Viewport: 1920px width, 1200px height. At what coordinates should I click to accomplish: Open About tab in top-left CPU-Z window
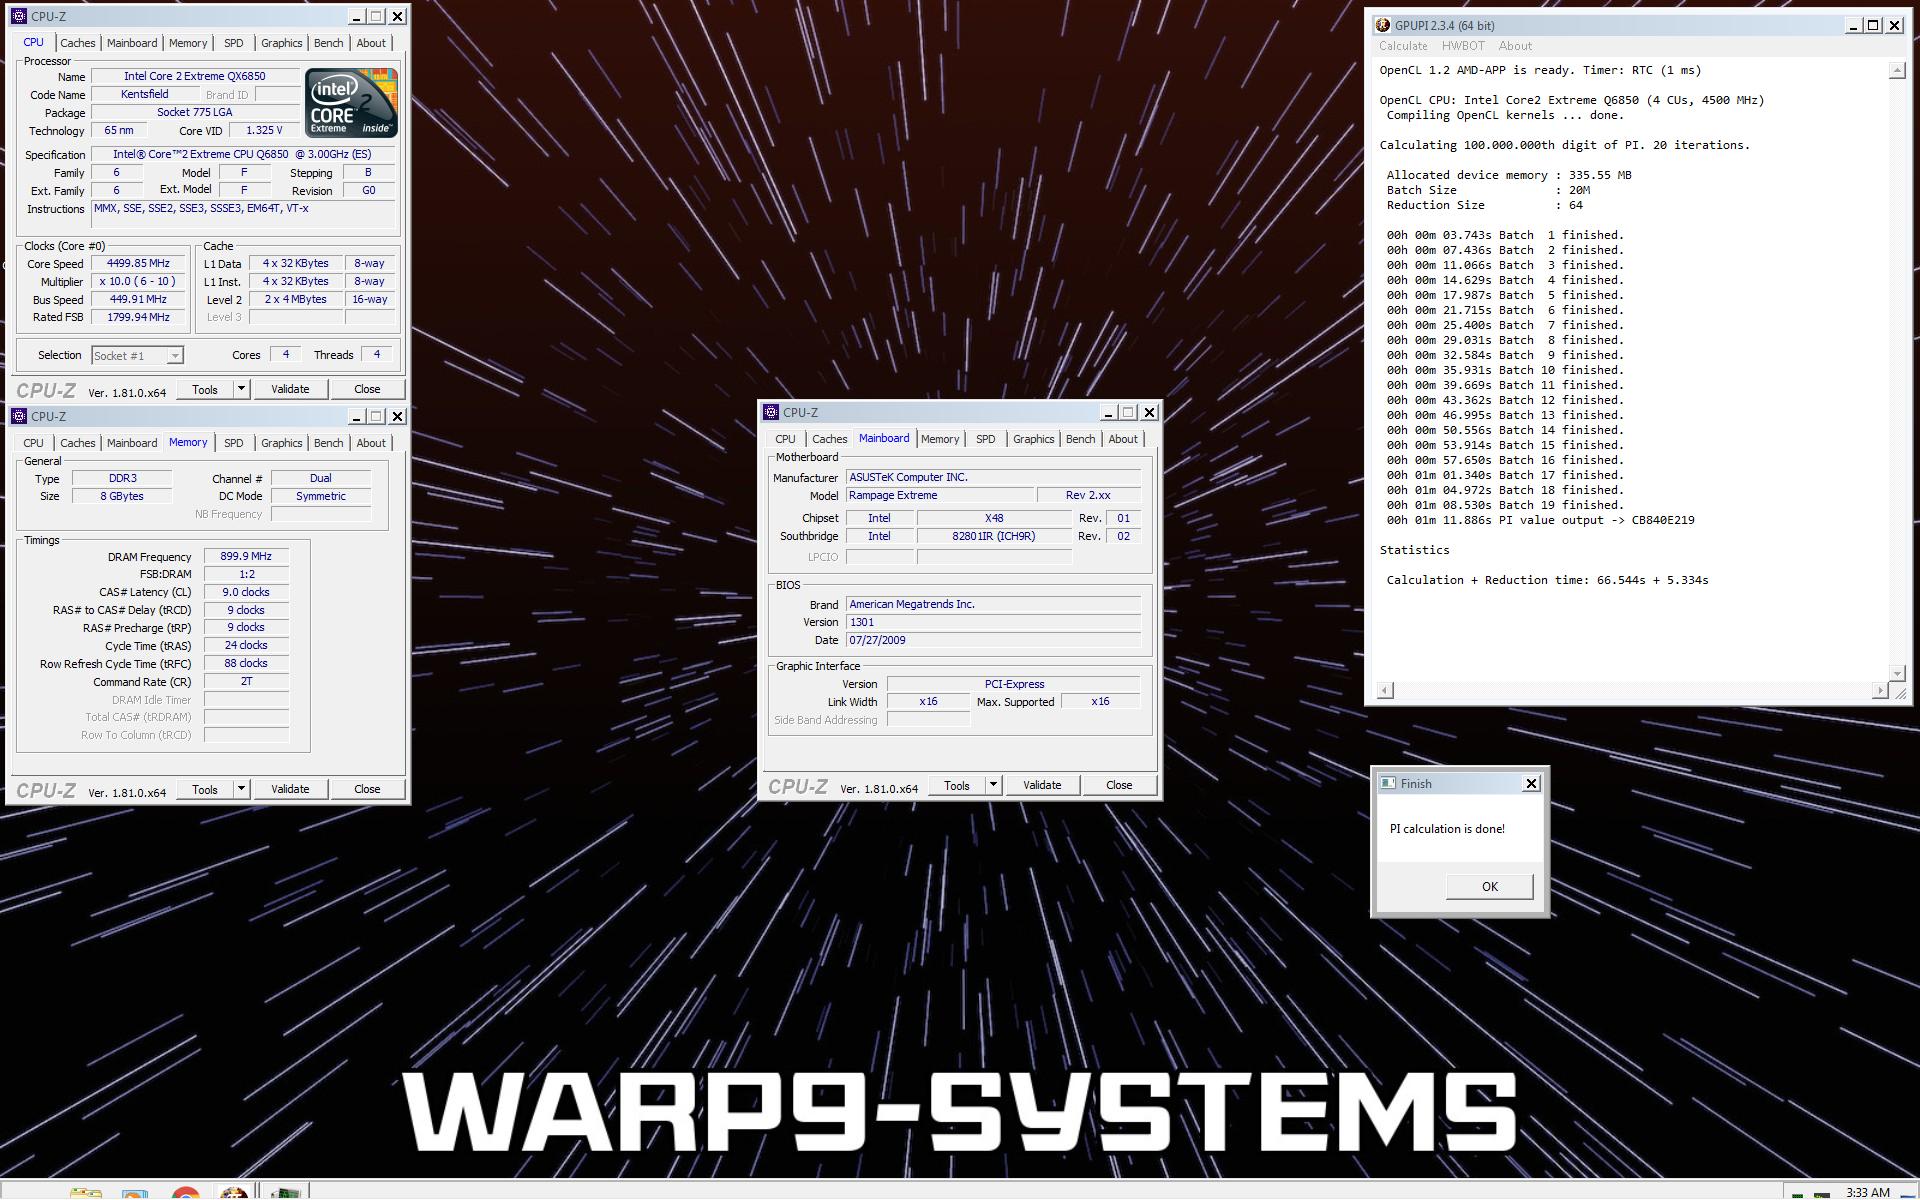(x=371, y=43)
